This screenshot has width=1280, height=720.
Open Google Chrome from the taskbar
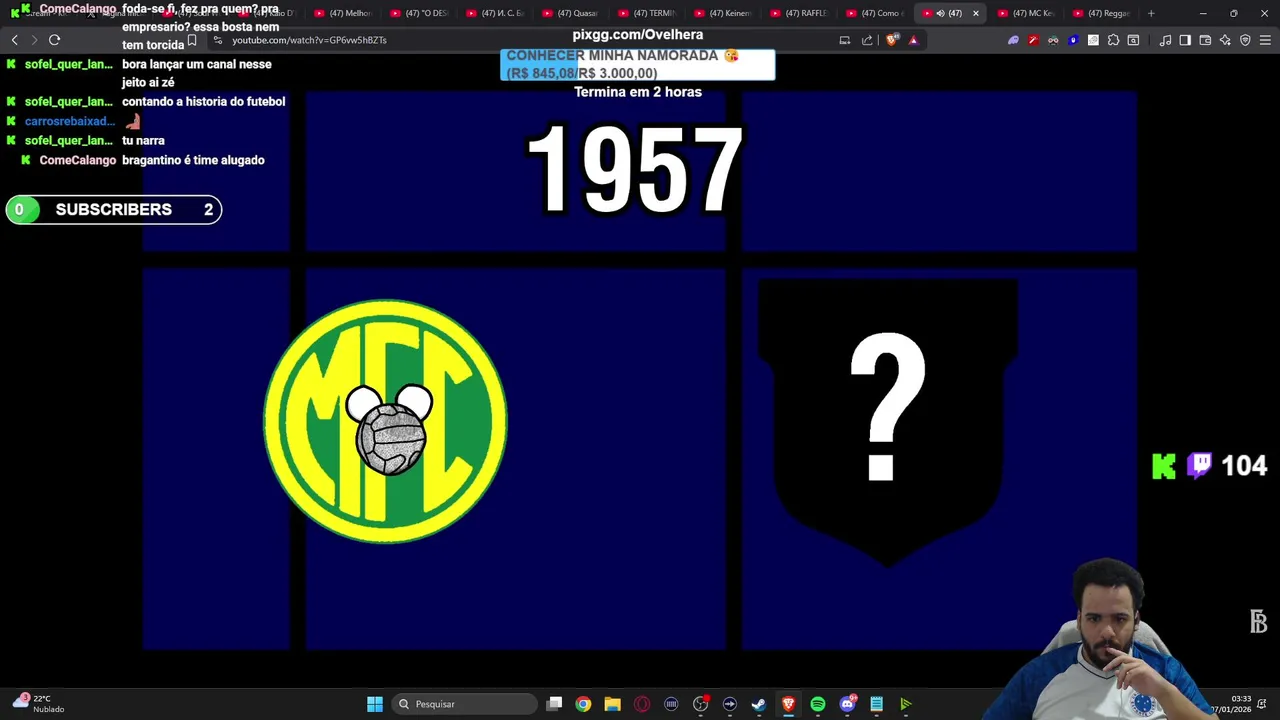tap(583, 704)
